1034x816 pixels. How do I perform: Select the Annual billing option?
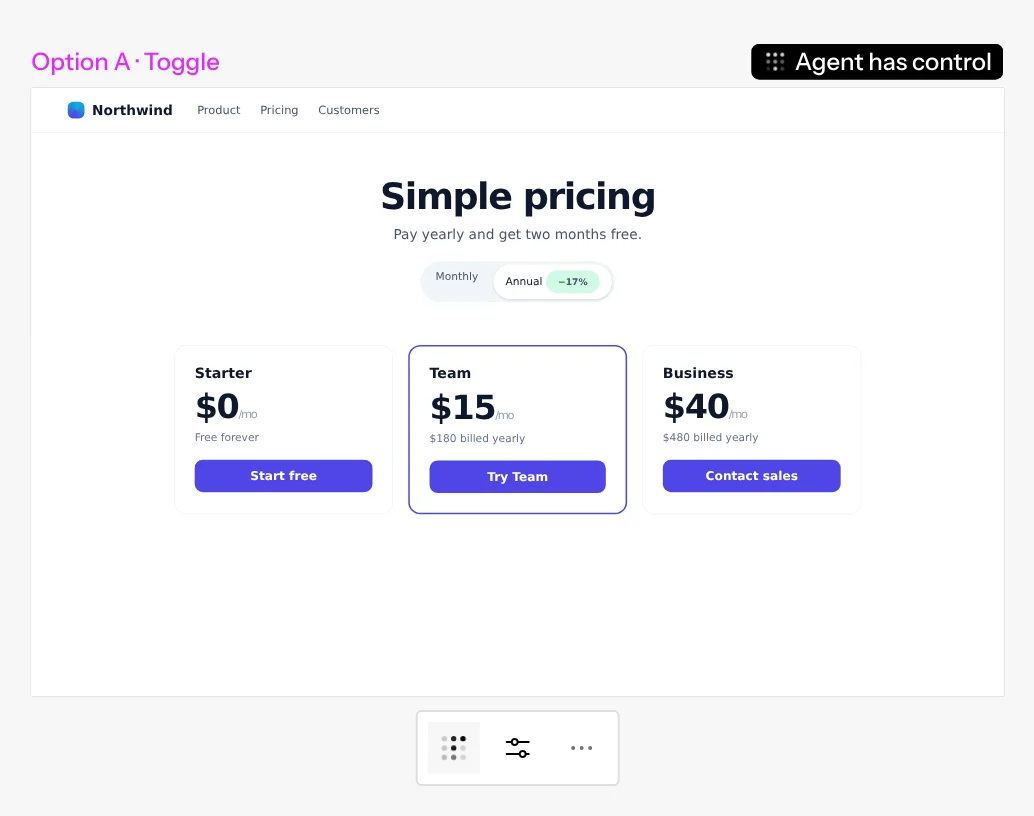[x=524, y=282]
